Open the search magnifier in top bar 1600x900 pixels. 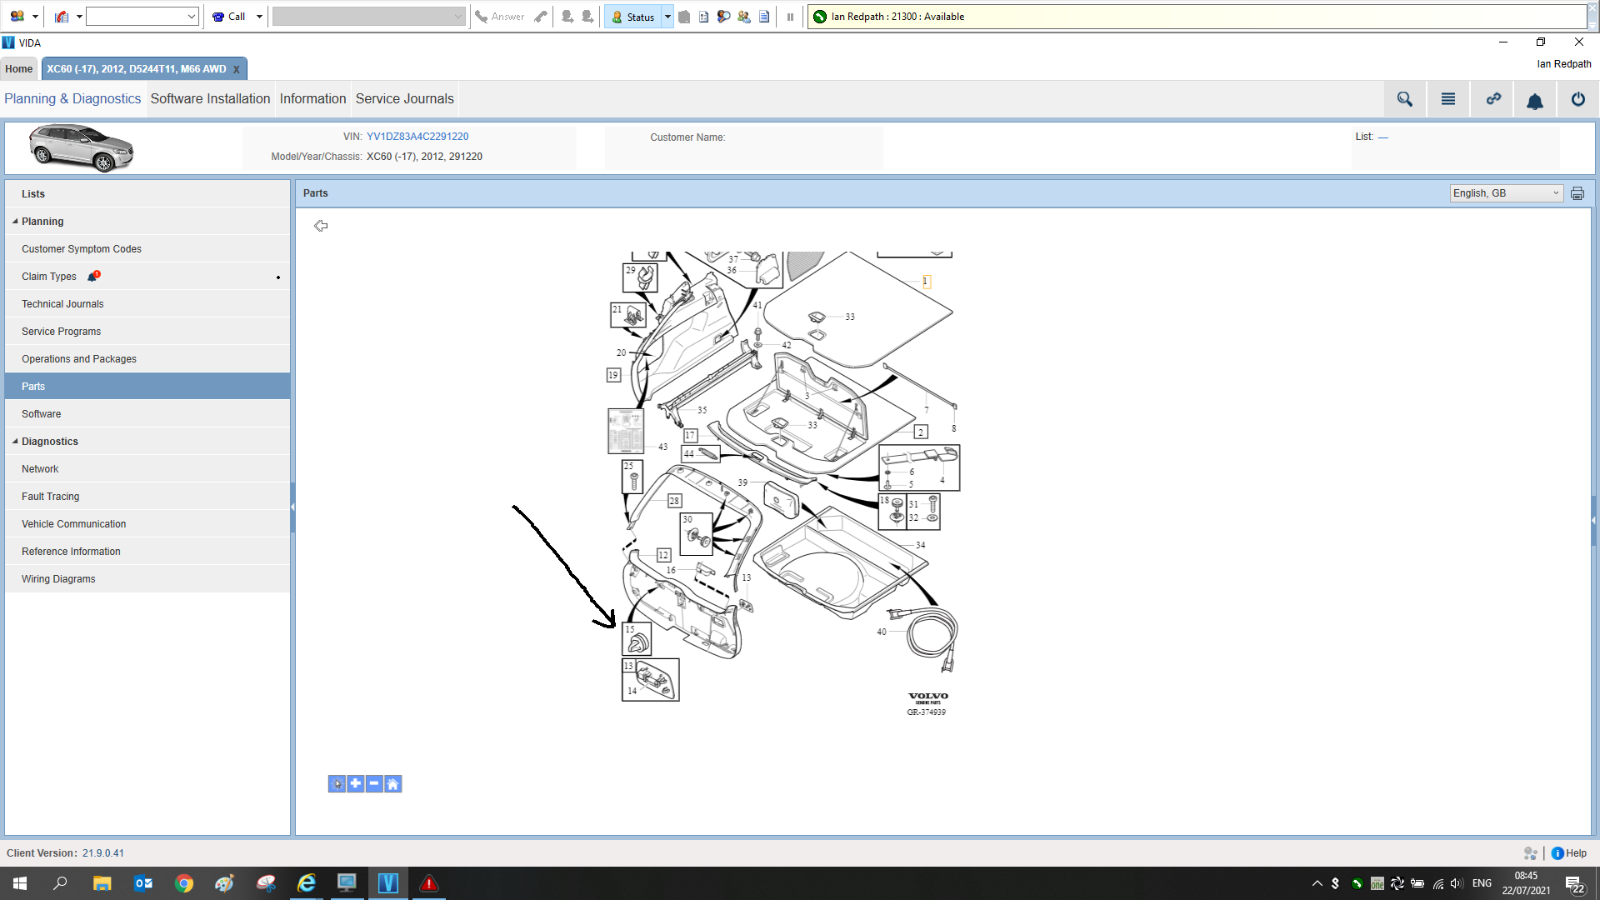[x=1405, y=99]
